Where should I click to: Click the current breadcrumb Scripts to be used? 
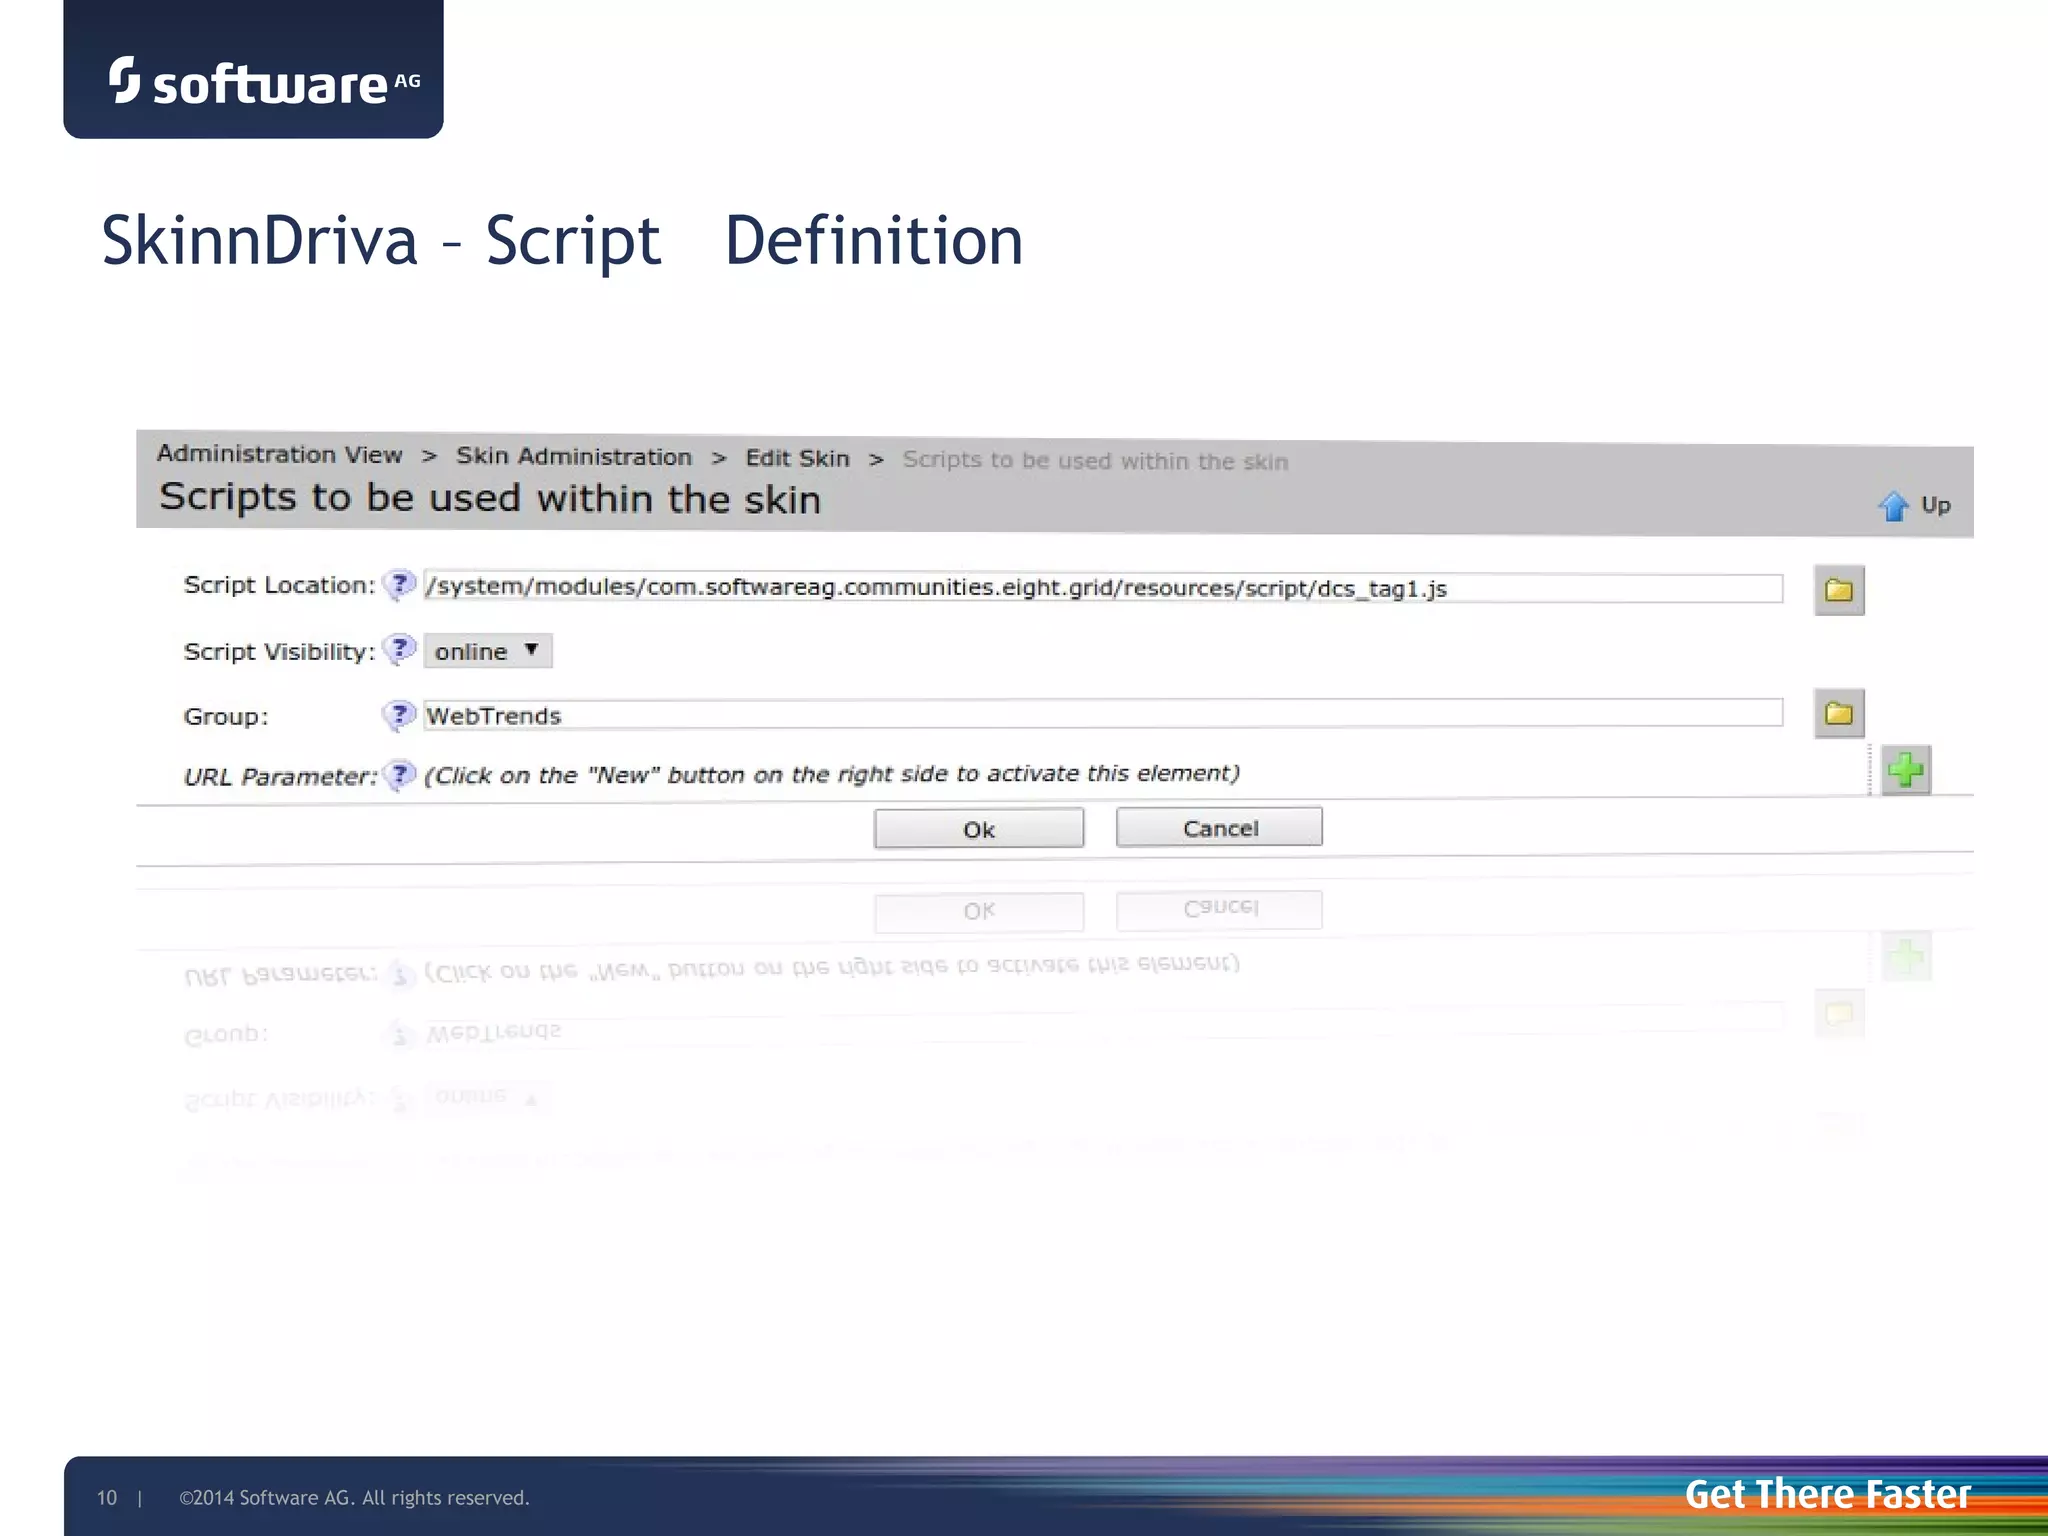1094,461
